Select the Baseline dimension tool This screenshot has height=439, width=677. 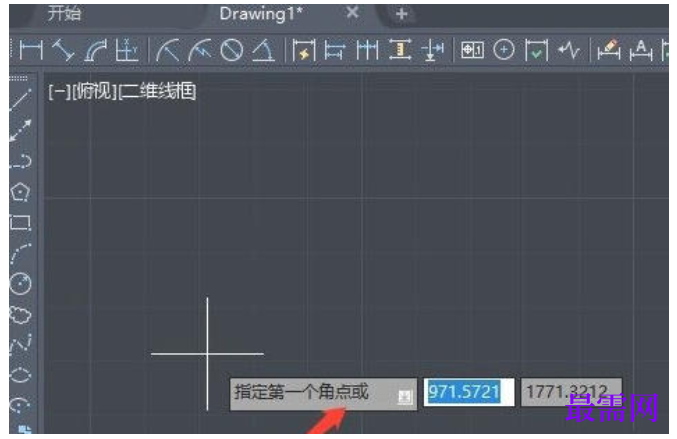pyautogui.click(x=335, y=51)
